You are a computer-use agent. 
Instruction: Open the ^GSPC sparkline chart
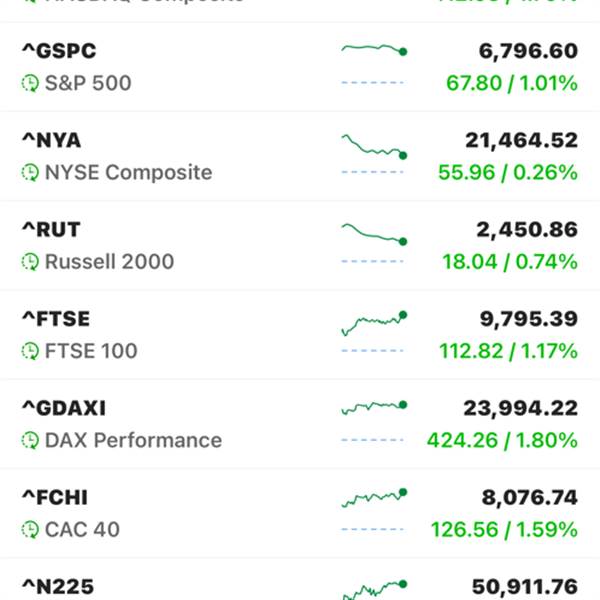pos(374,60)
